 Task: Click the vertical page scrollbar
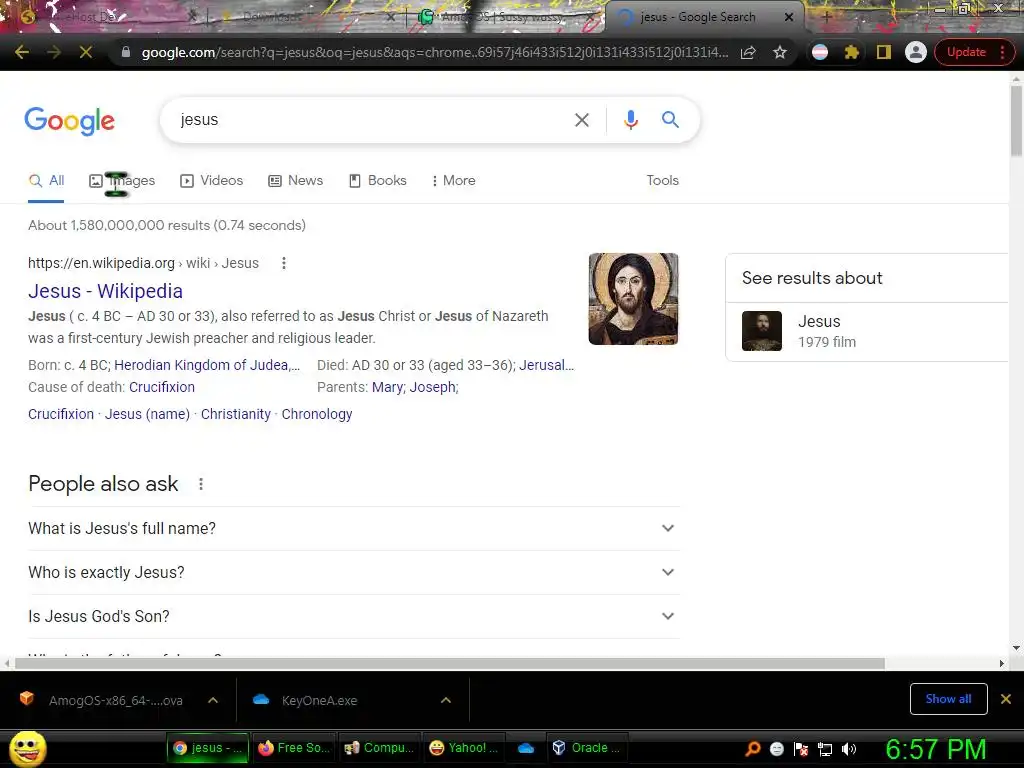1016,121
